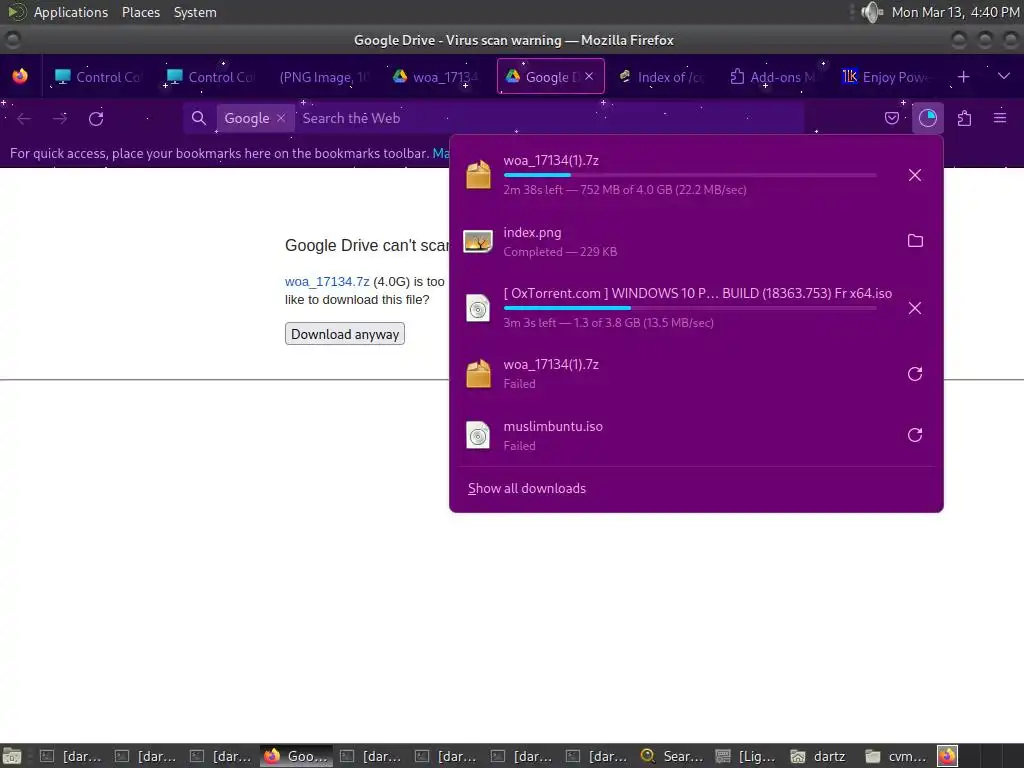Open the Pocket save icon
The image size is (1024, 768).
[891, 118]
